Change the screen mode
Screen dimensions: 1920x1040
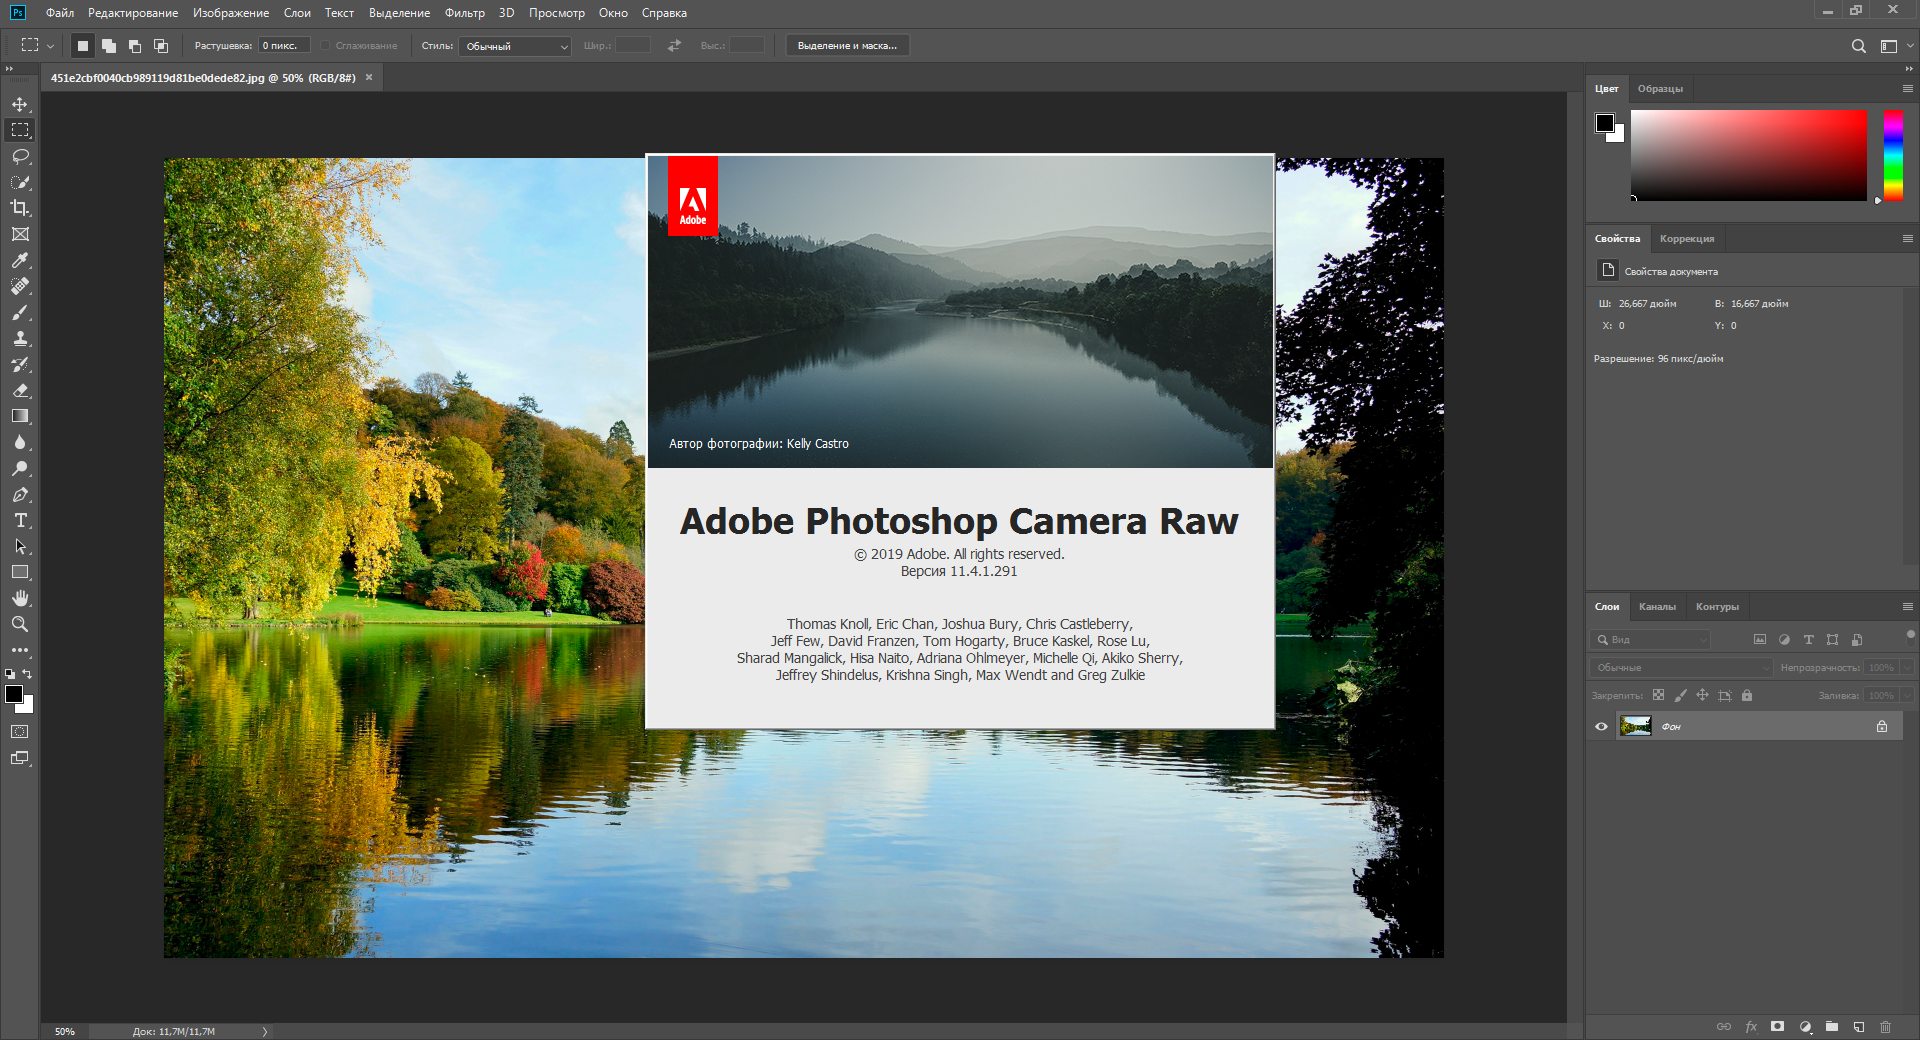(20, 758)
